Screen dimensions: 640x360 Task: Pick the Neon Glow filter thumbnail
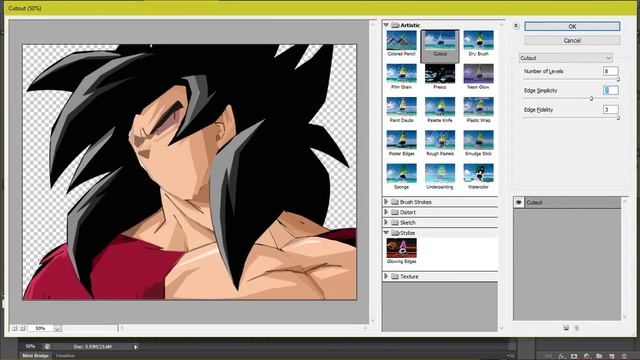(478, 74)
